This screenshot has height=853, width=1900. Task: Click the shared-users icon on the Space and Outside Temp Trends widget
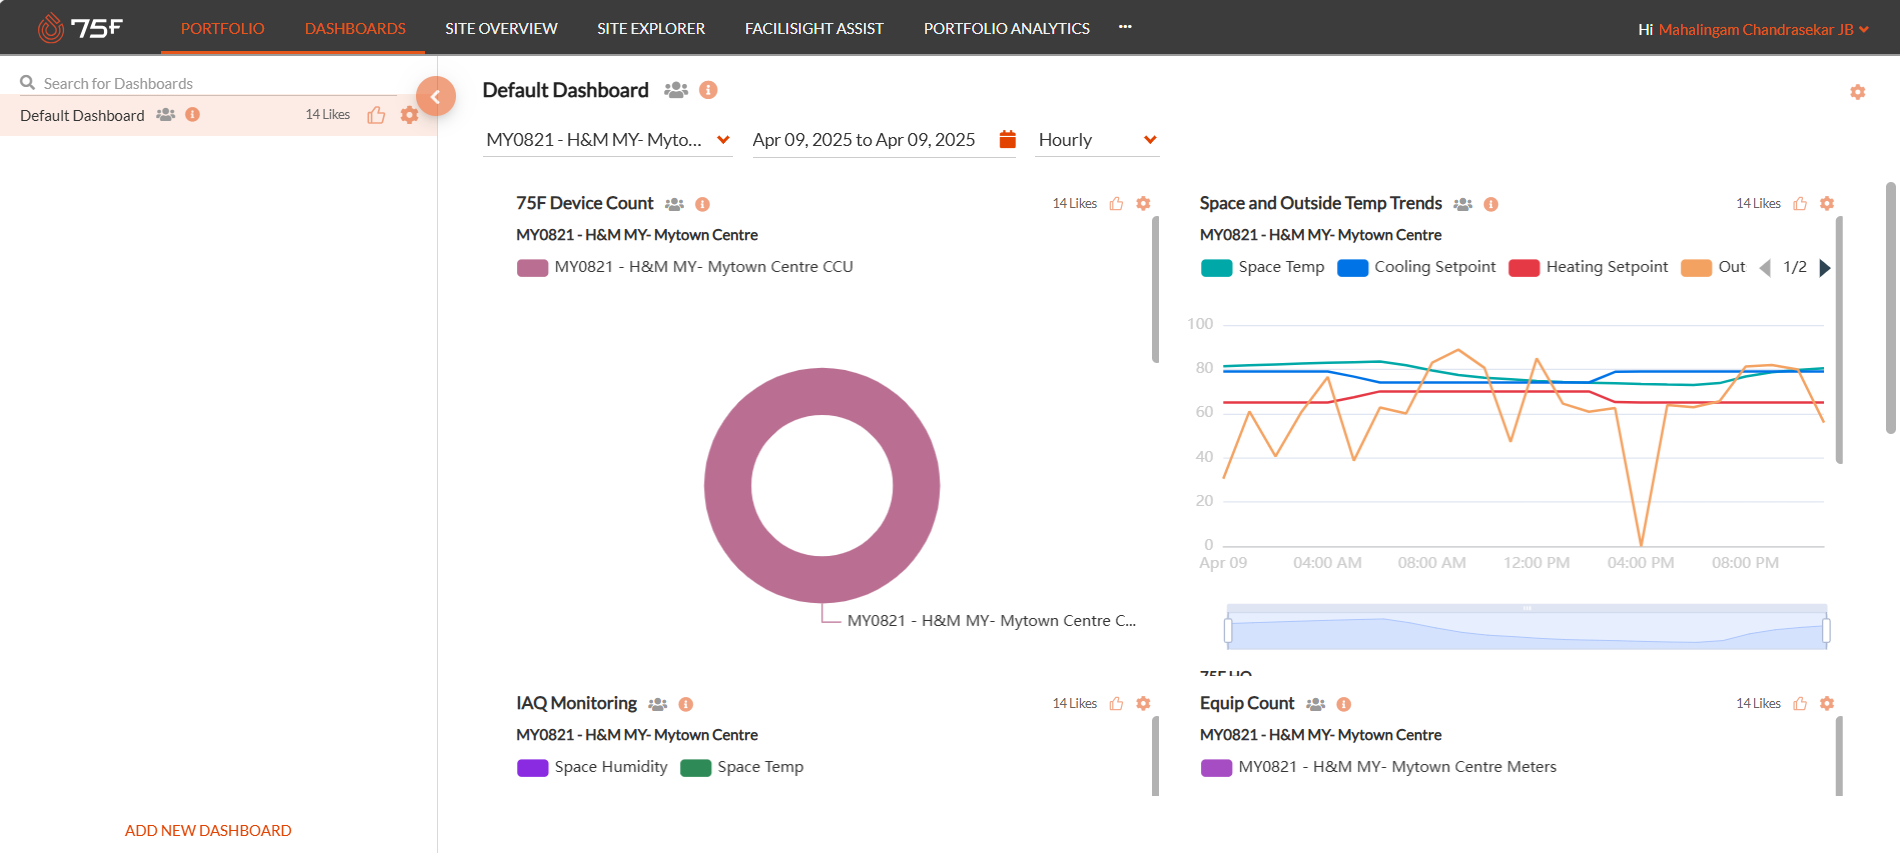[1463, 204]
